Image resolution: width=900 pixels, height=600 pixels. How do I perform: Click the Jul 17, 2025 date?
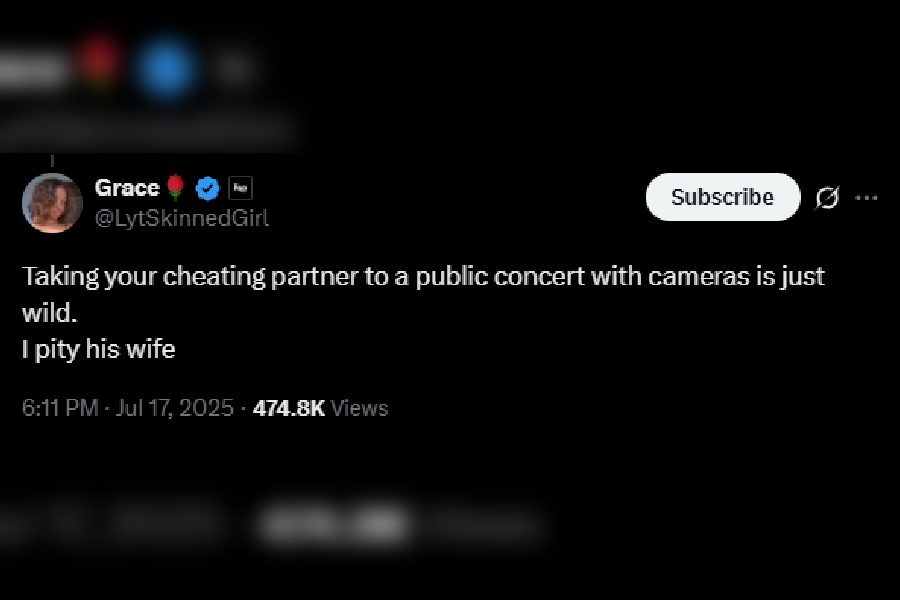click(x=175, y=408)
